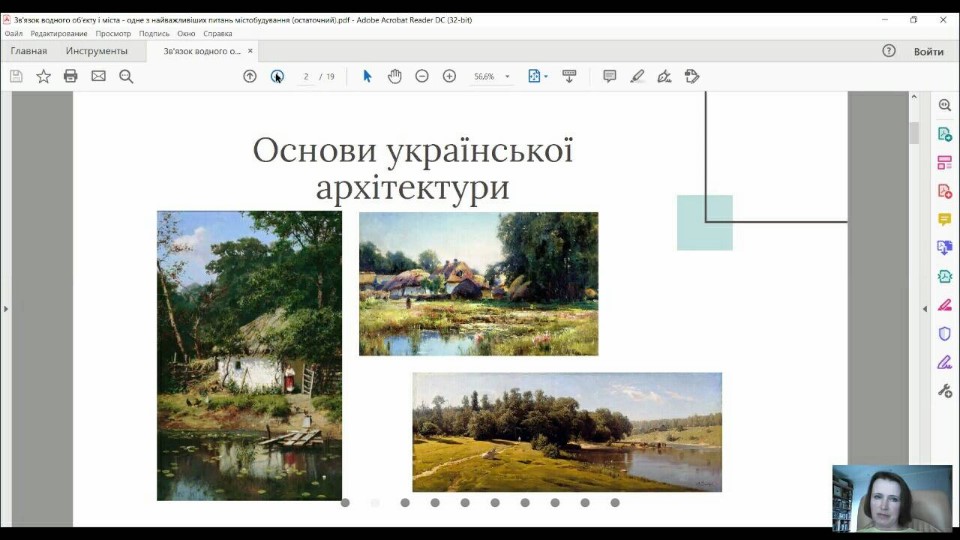Click the Войти sign-in button
The width and height of the screenshot is (960, 540).
coord(929,51)
